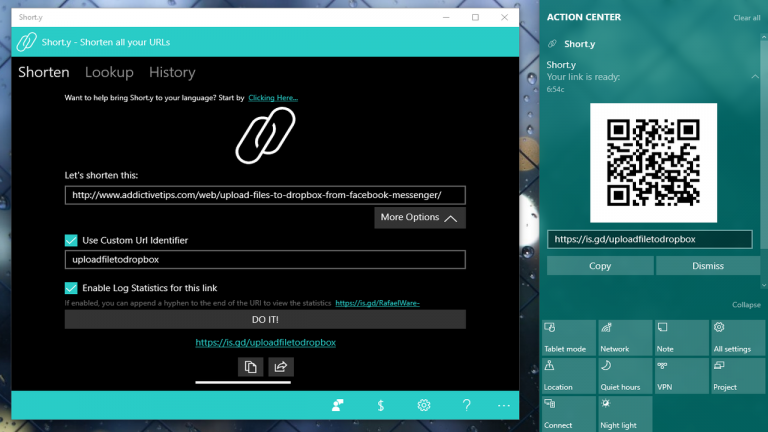The height and width of the screenshot is (432, 768).
Task: Share the shortened link via share icon
Action: [281, 366]
